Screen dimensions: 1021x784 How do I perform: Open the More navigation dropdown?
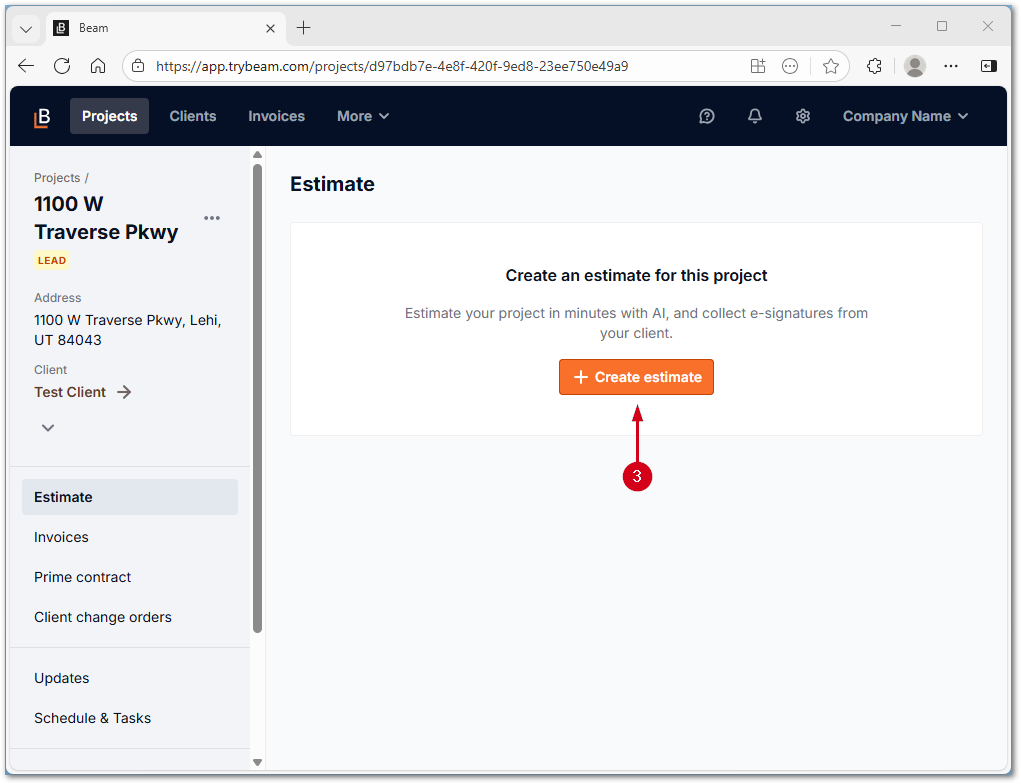click(x=362, y=116)
